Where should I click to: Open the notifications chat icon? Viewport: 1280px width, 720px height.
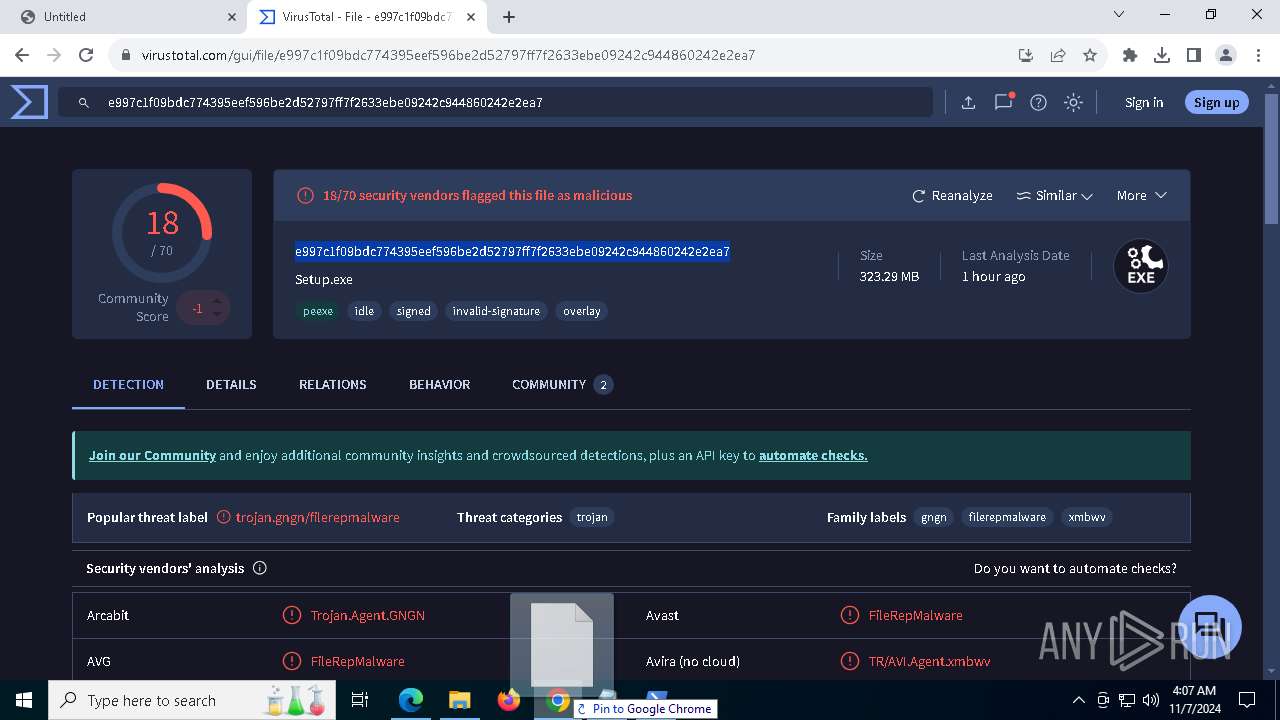click(x=1003, y=102)
